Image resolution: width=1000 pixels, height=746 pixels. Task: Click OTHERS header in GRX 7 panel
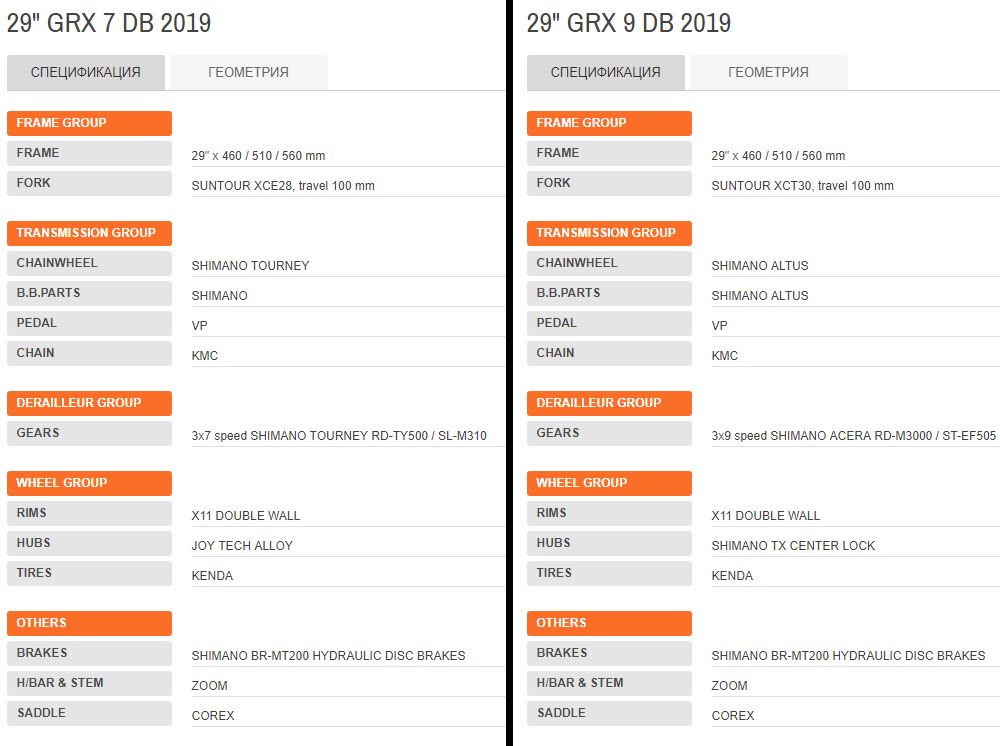[89, 623]
